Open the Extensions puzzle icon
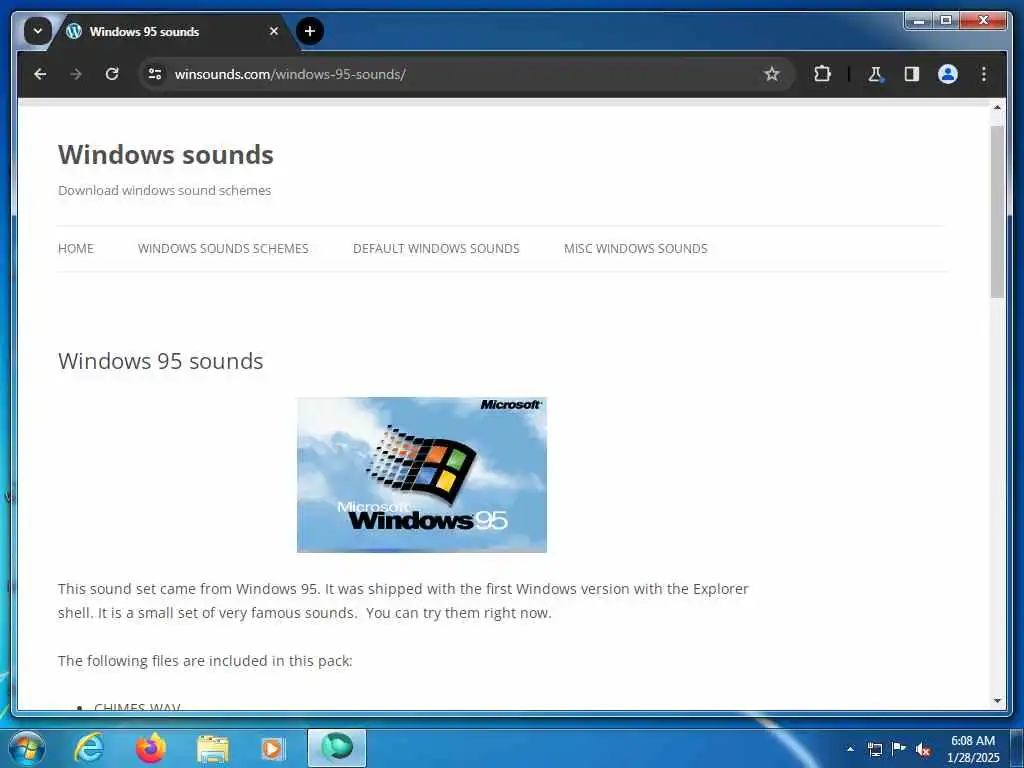Image resolution: width=1024 pixels, height=768 pixels. (x=822, y=74)
